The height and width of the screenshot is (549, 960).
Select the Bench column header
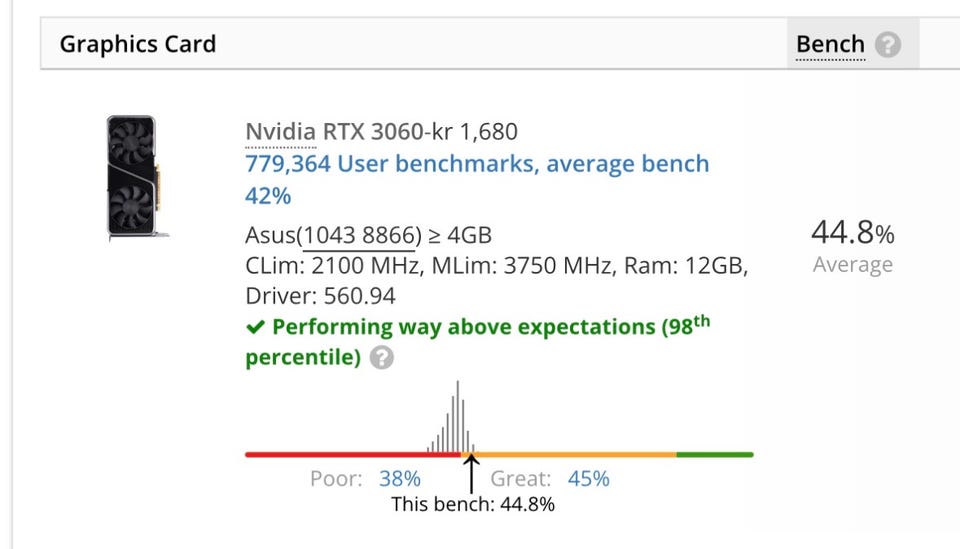tap(830, 45)
